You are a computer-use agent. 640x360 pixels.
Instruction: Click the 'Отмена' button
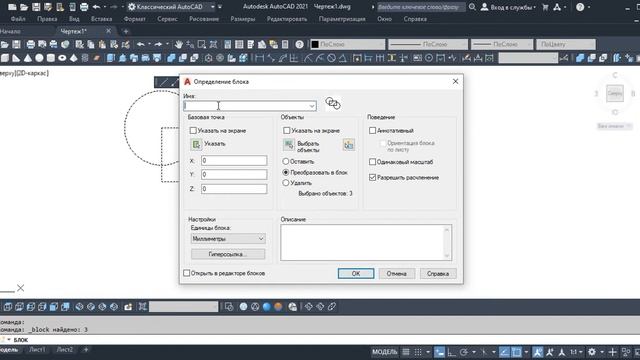[x=397, y=273]
